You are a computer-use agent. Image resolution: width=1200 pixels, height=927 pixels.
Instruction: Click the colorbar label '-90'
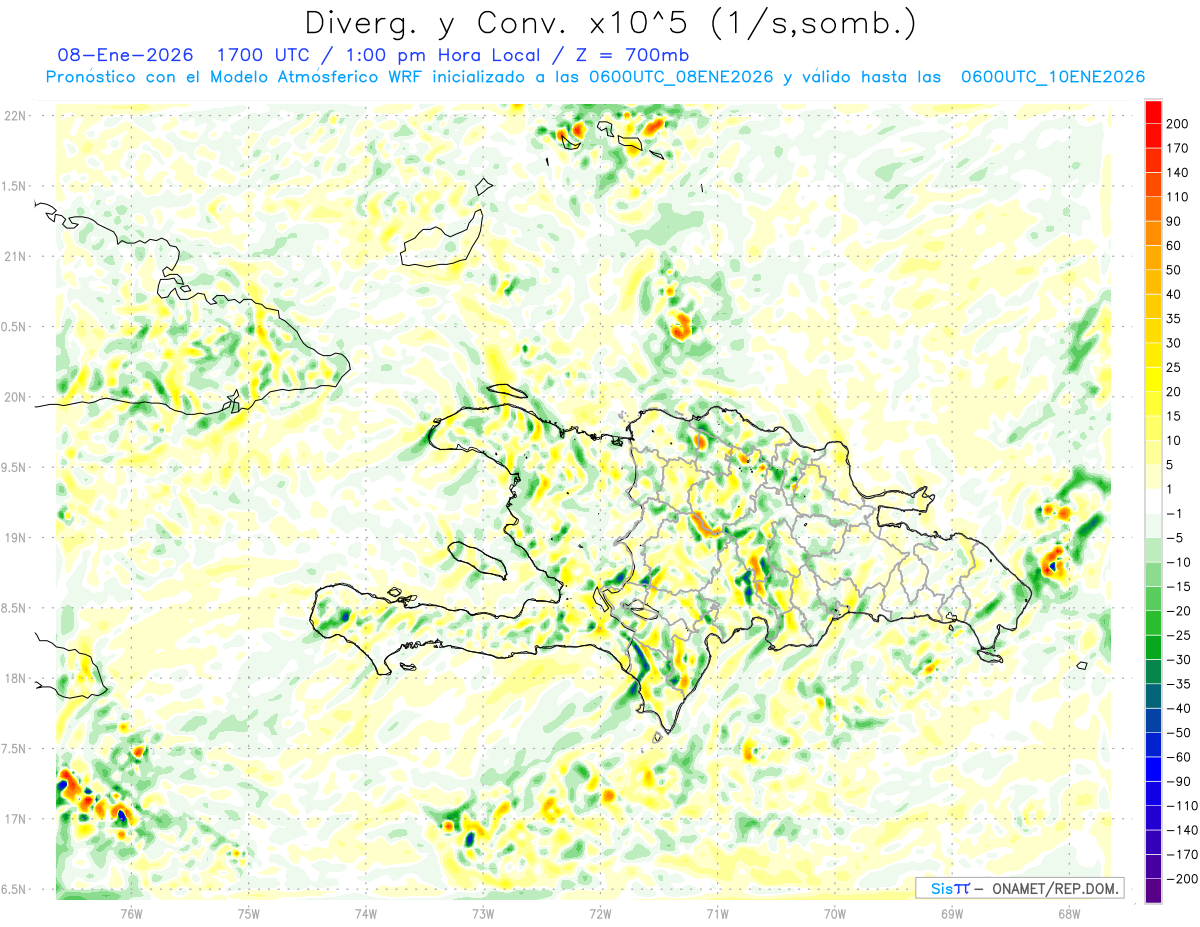1179,782
